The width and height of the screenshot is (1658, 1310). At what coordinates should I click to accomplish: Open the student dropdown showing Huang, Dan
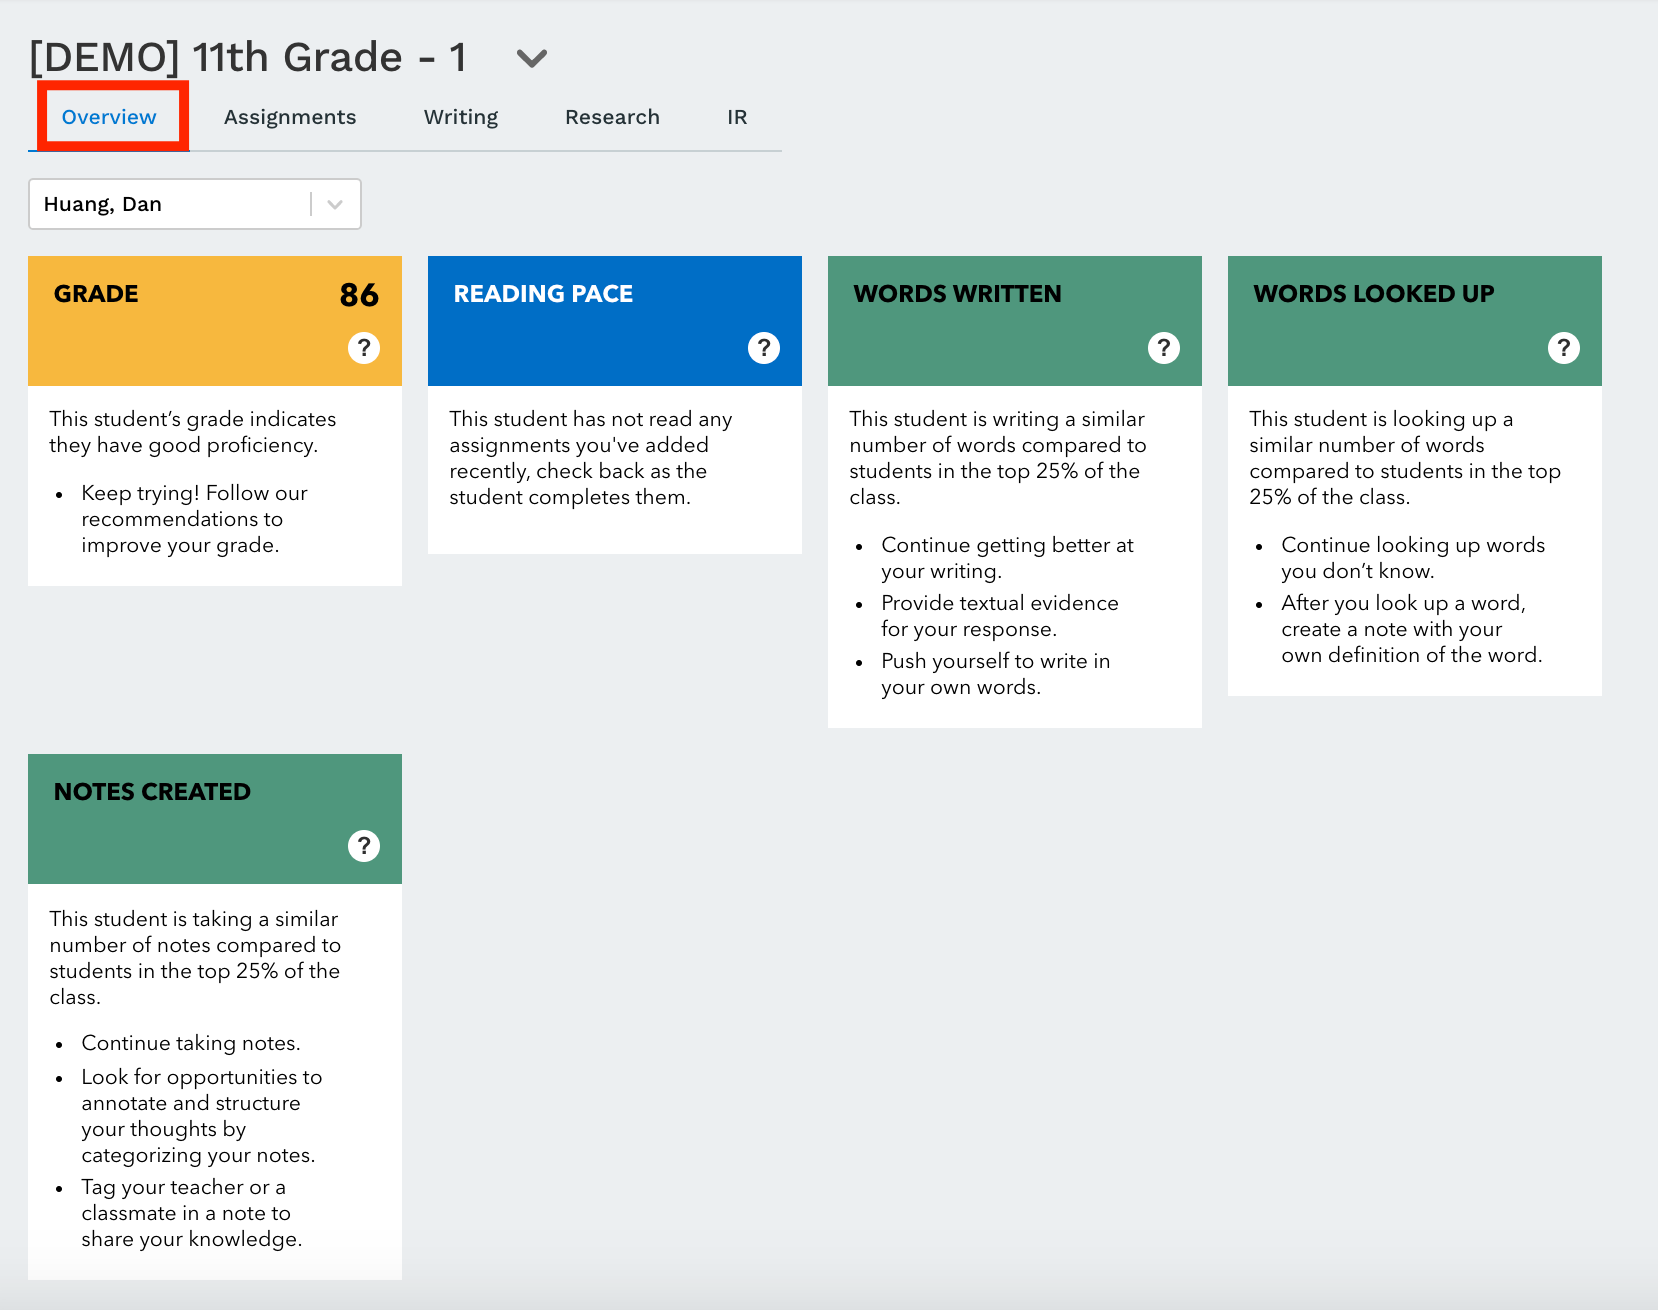point(195,204)
